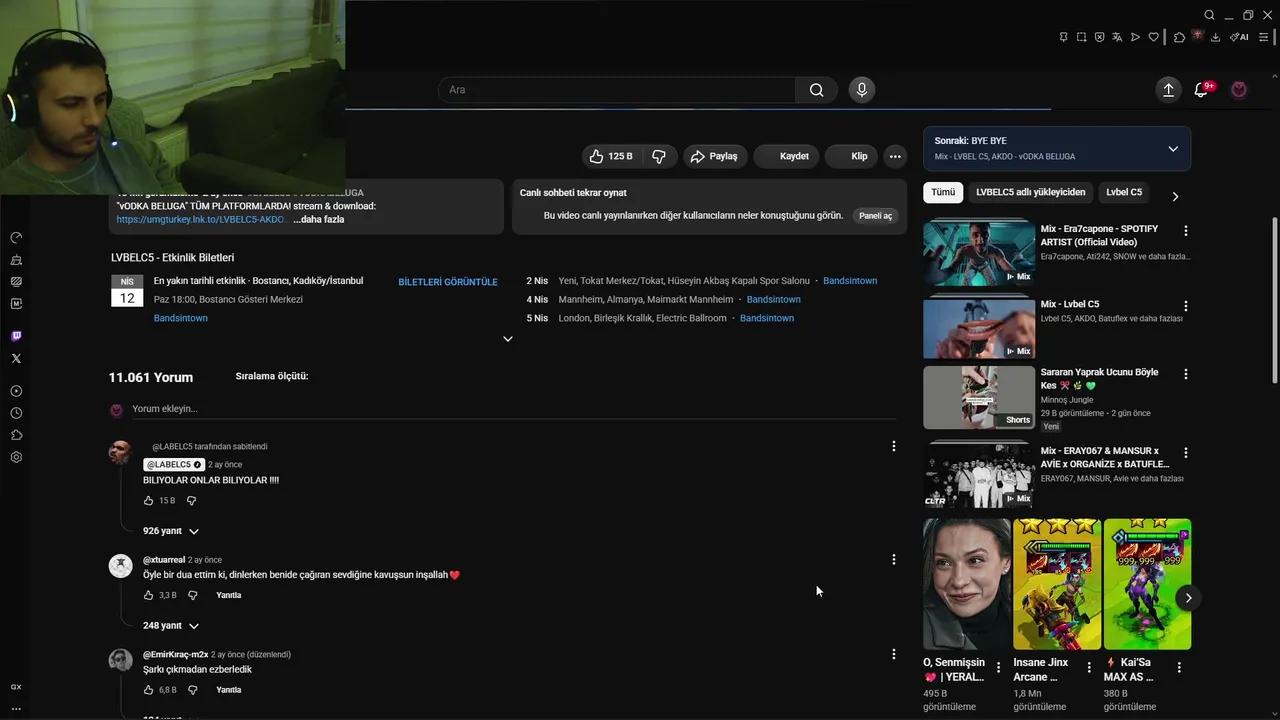Open umgturkey.lnk.to description link

[201, 219]
